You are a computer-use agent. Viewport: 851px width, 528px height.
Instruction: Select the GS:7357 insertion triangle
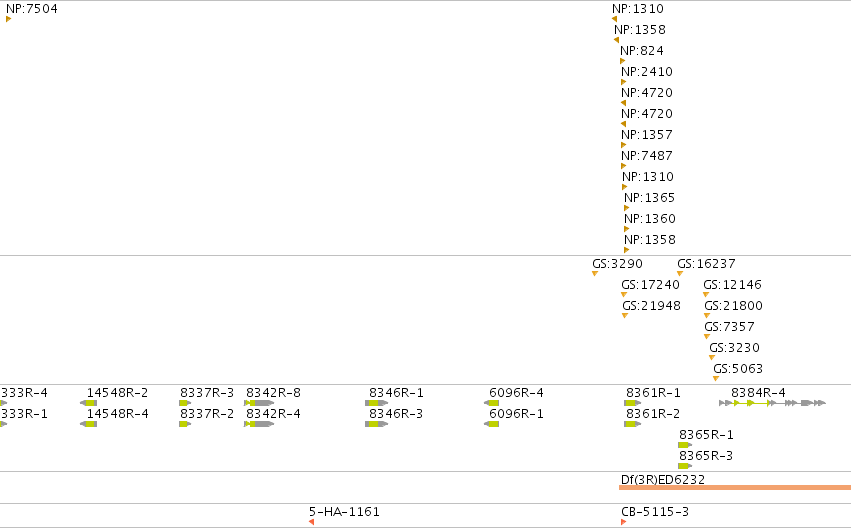(x=707, y=336)
